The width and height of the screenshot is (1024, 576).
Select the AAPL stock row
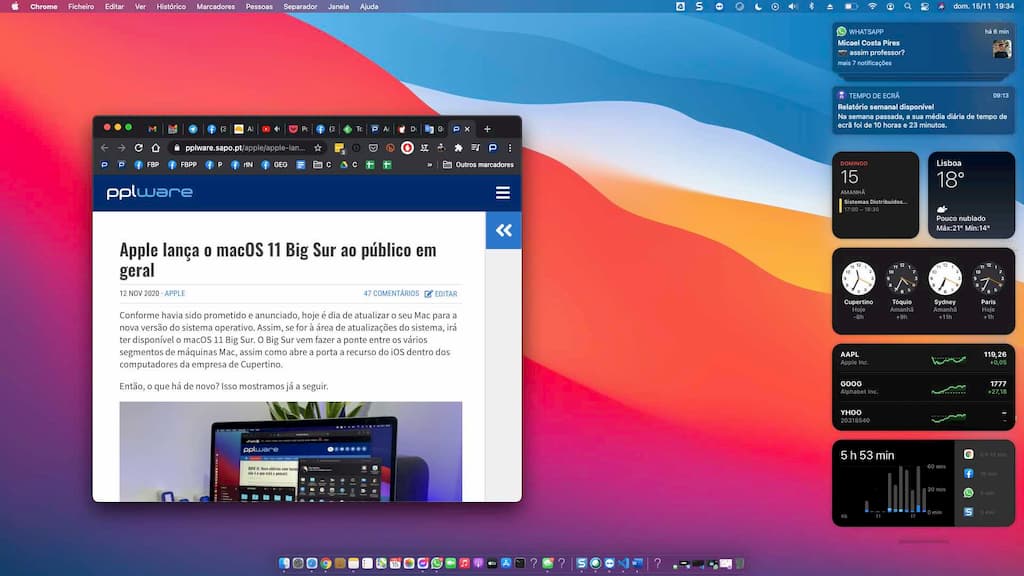(x=923, y=358)
